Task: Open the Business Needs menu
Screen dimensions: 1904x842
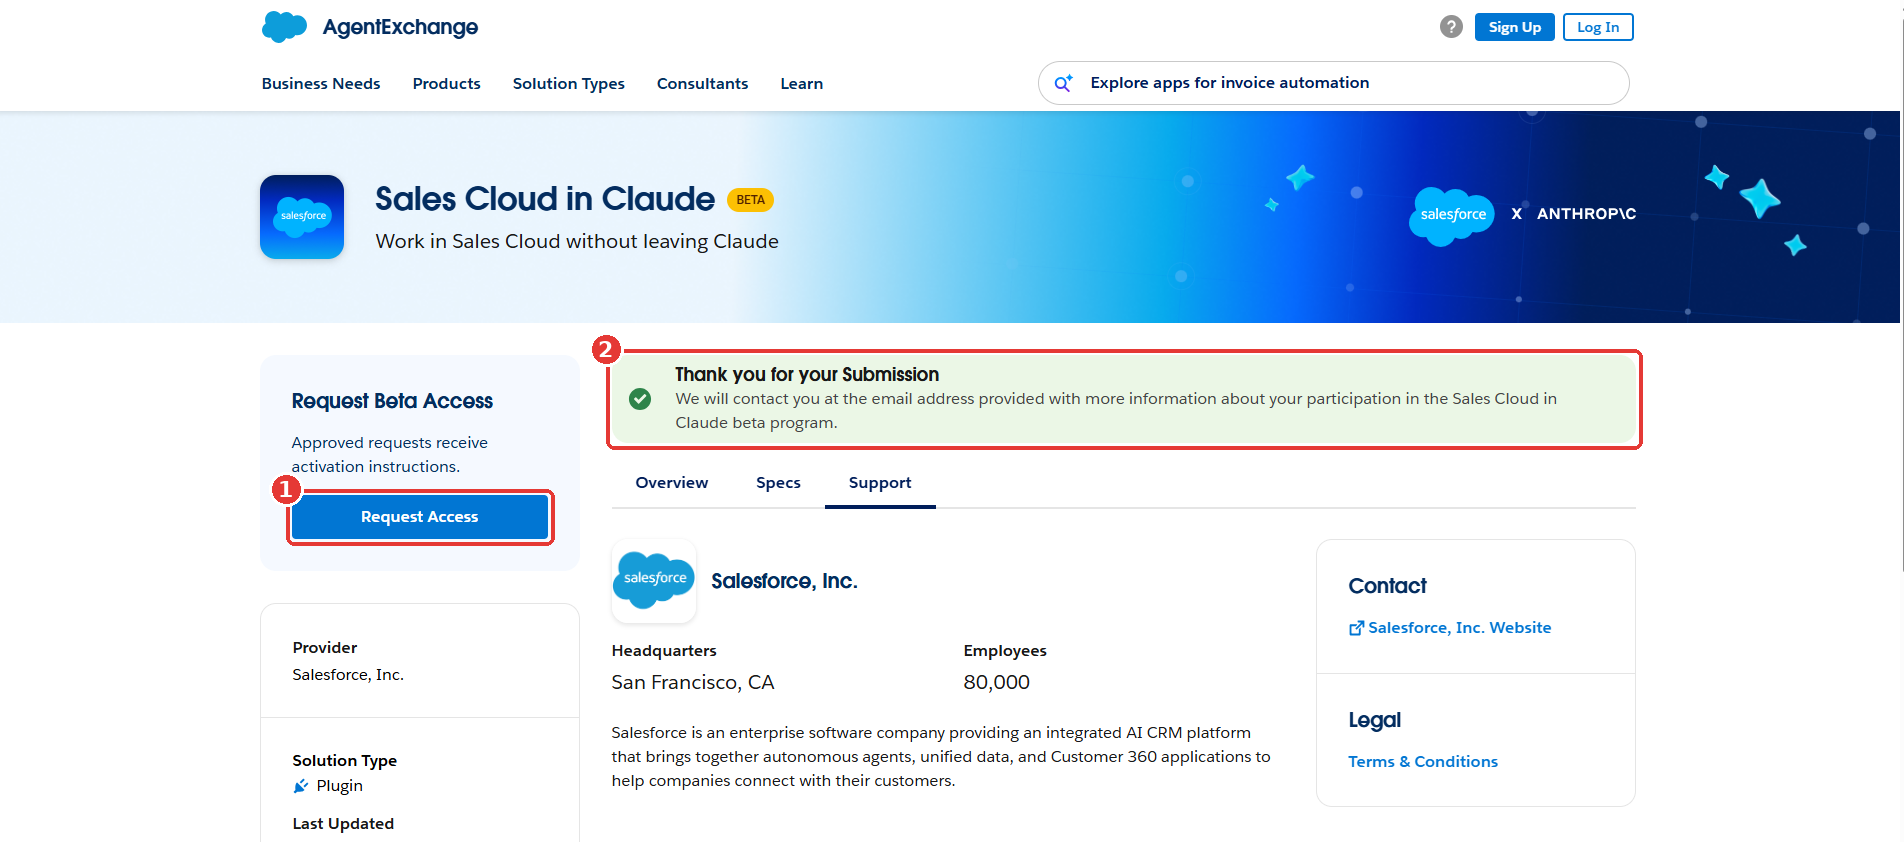Action: point(321,84)
